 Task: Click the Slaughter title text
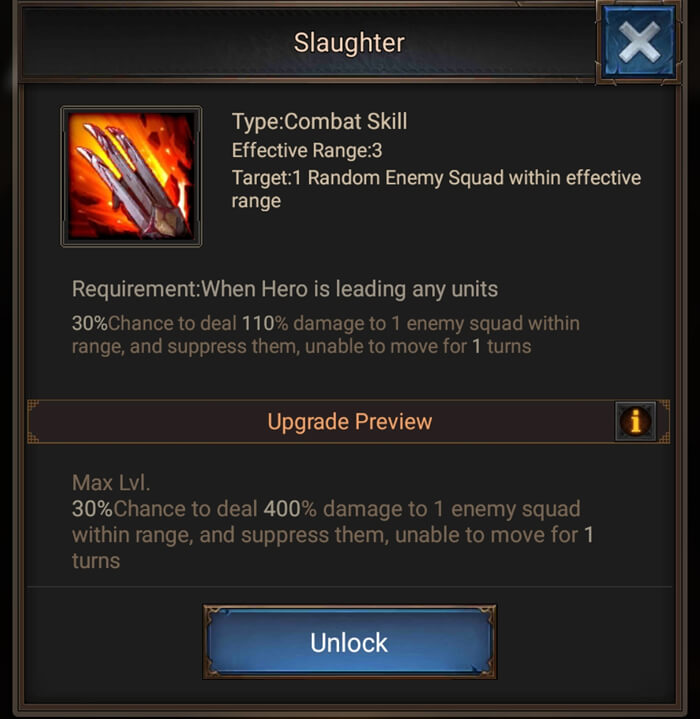(349, 43)
